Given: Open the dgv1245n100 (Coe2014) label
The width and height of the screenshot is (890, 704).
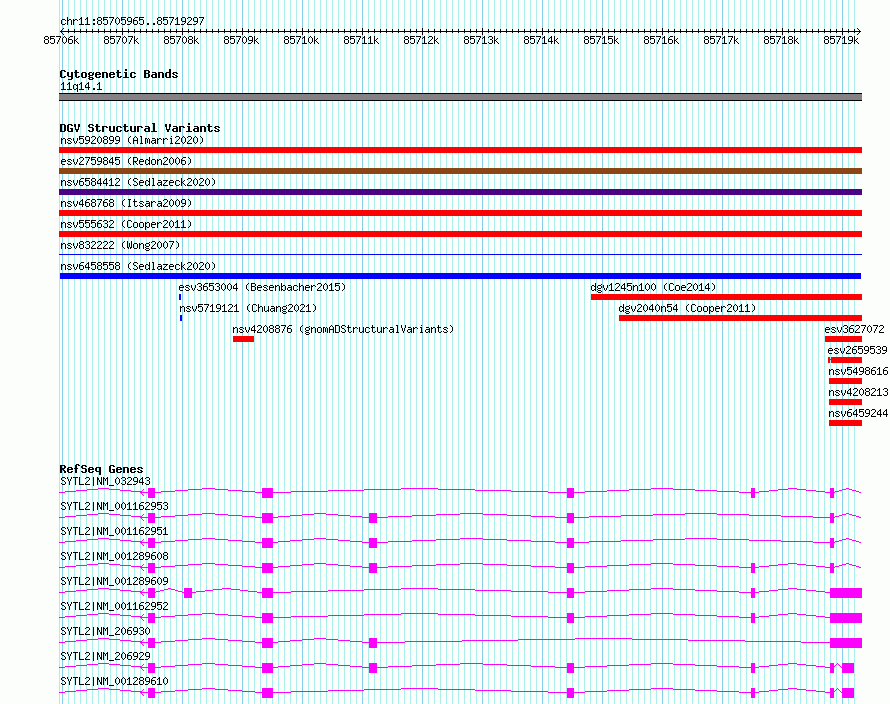Looking at the screenshot, I should point(653,287).
